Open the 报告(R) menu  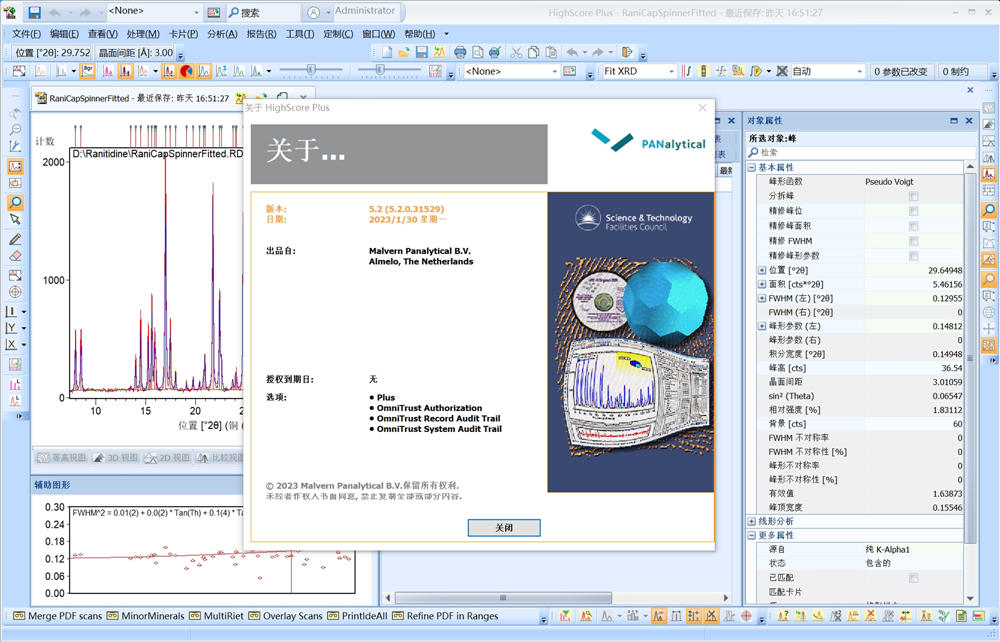coord(261,34)
